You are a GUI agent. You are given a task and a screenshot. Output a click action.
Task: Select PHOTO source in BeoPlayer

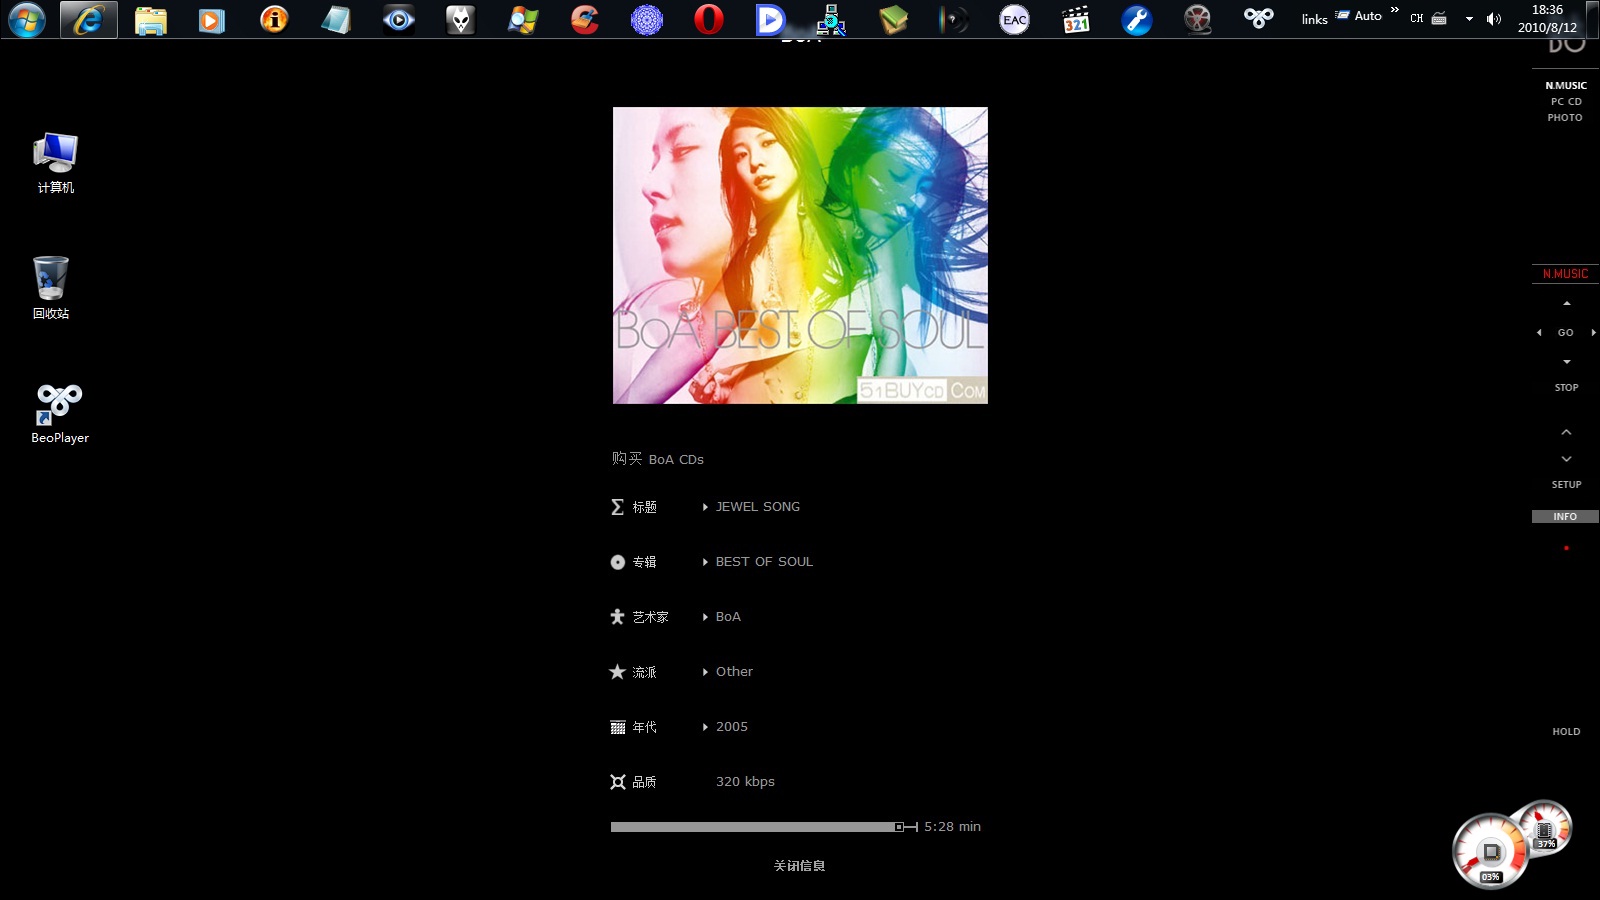[x=1565, y=118]
